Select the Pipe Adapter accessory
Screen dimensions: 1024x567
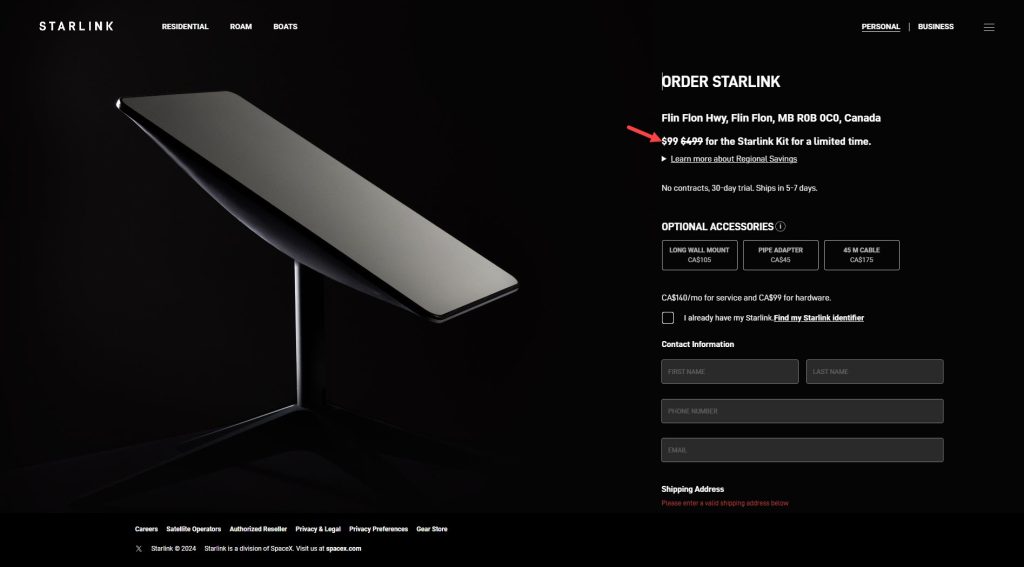[780, 255]
